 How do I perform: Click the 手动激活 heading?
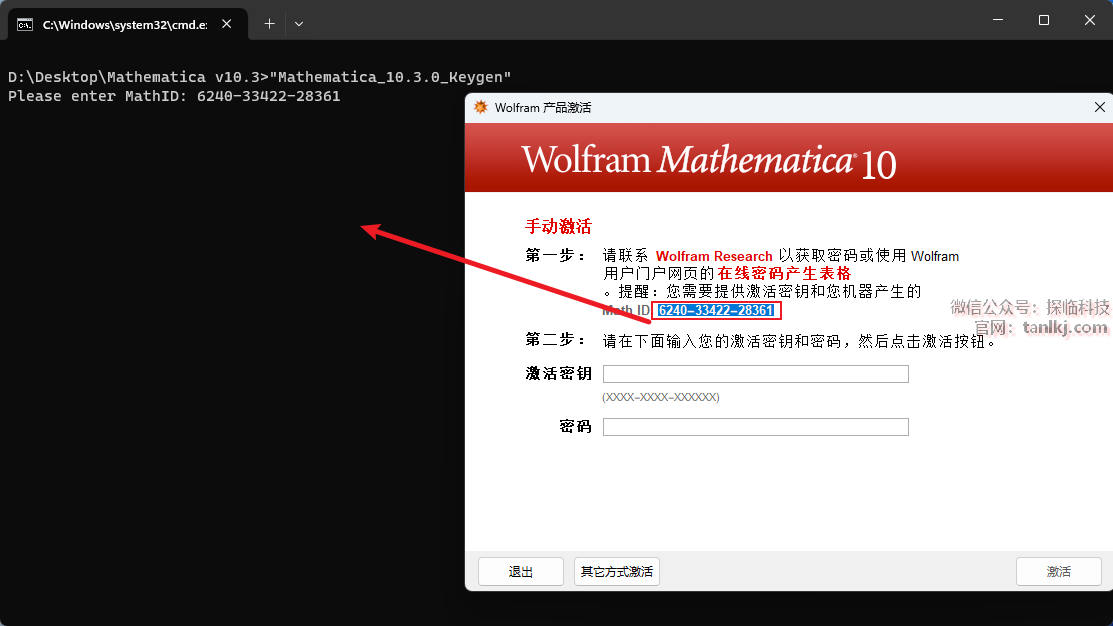click(558, 226)
